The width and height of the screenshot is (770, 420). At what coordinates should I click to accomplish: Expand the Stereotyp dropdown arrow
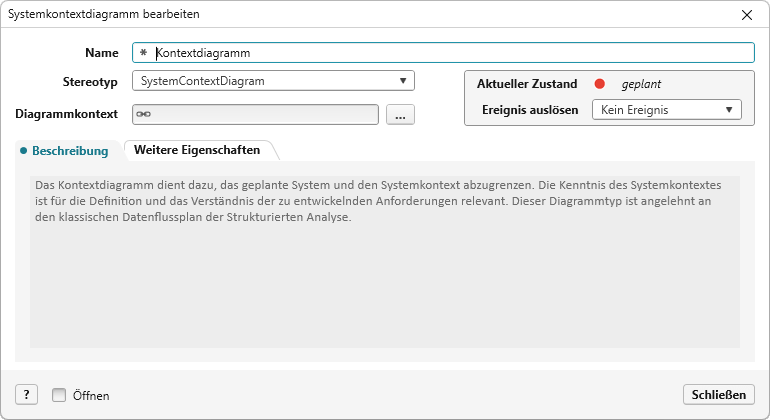pyautogui.click(x=402, y=80)
